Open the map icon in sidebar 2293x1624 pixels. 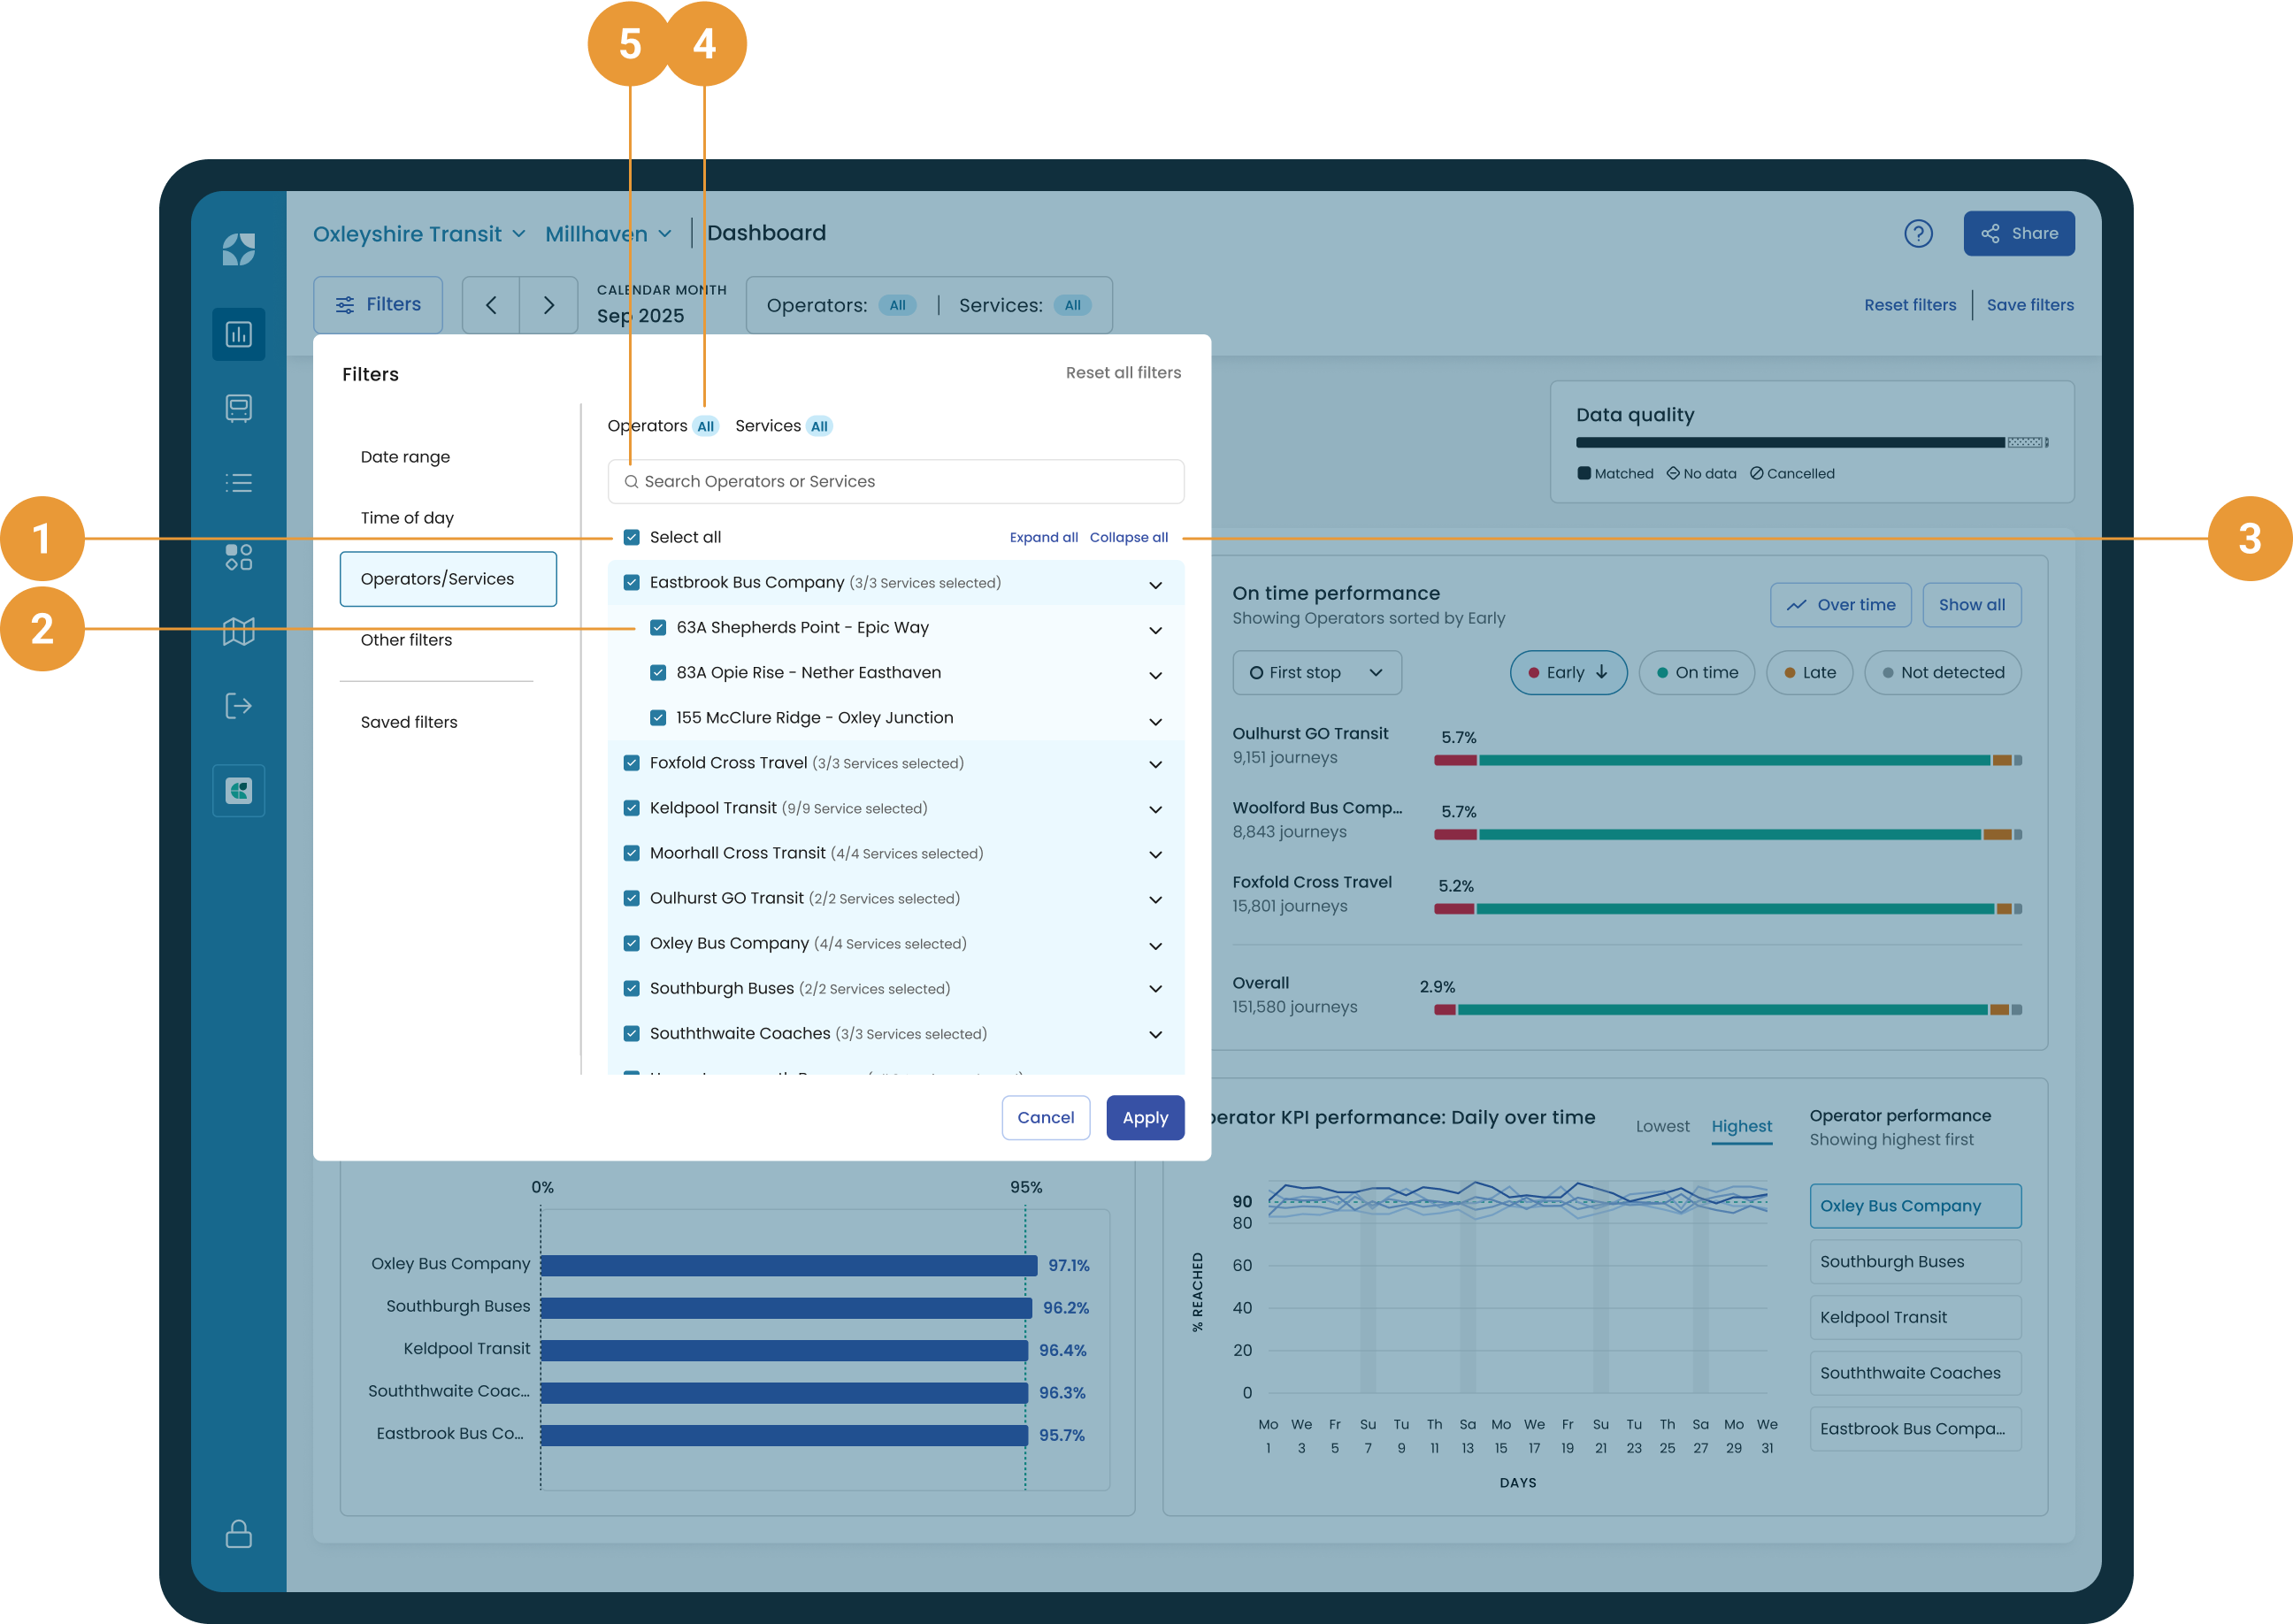[x=238, y=631]
